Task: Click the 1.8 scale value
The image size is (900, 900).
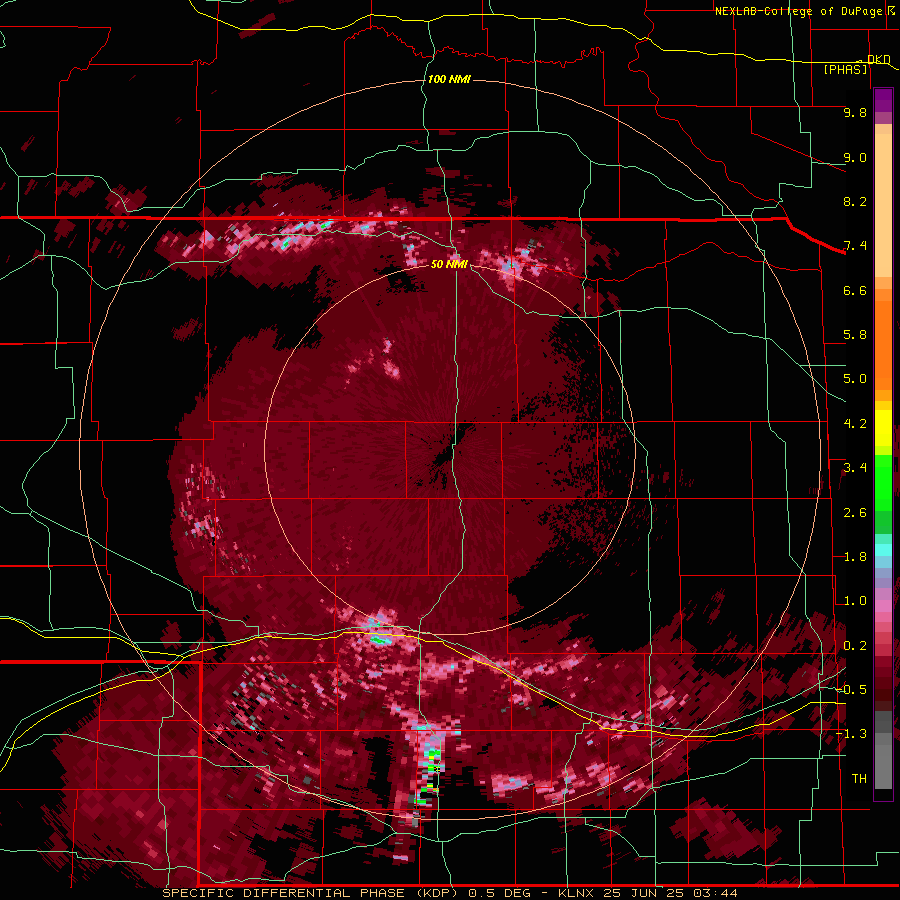Action: point(855,557)
